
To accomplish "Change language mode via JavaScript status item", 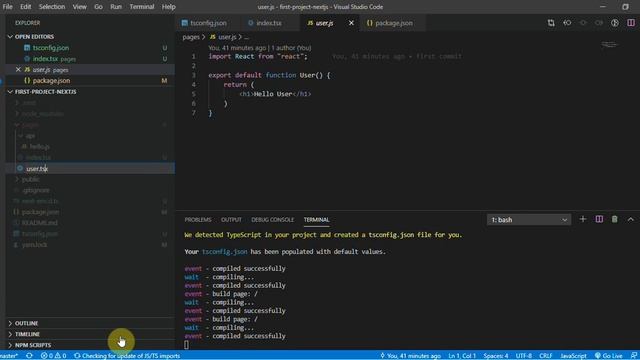I will (573, 356).
